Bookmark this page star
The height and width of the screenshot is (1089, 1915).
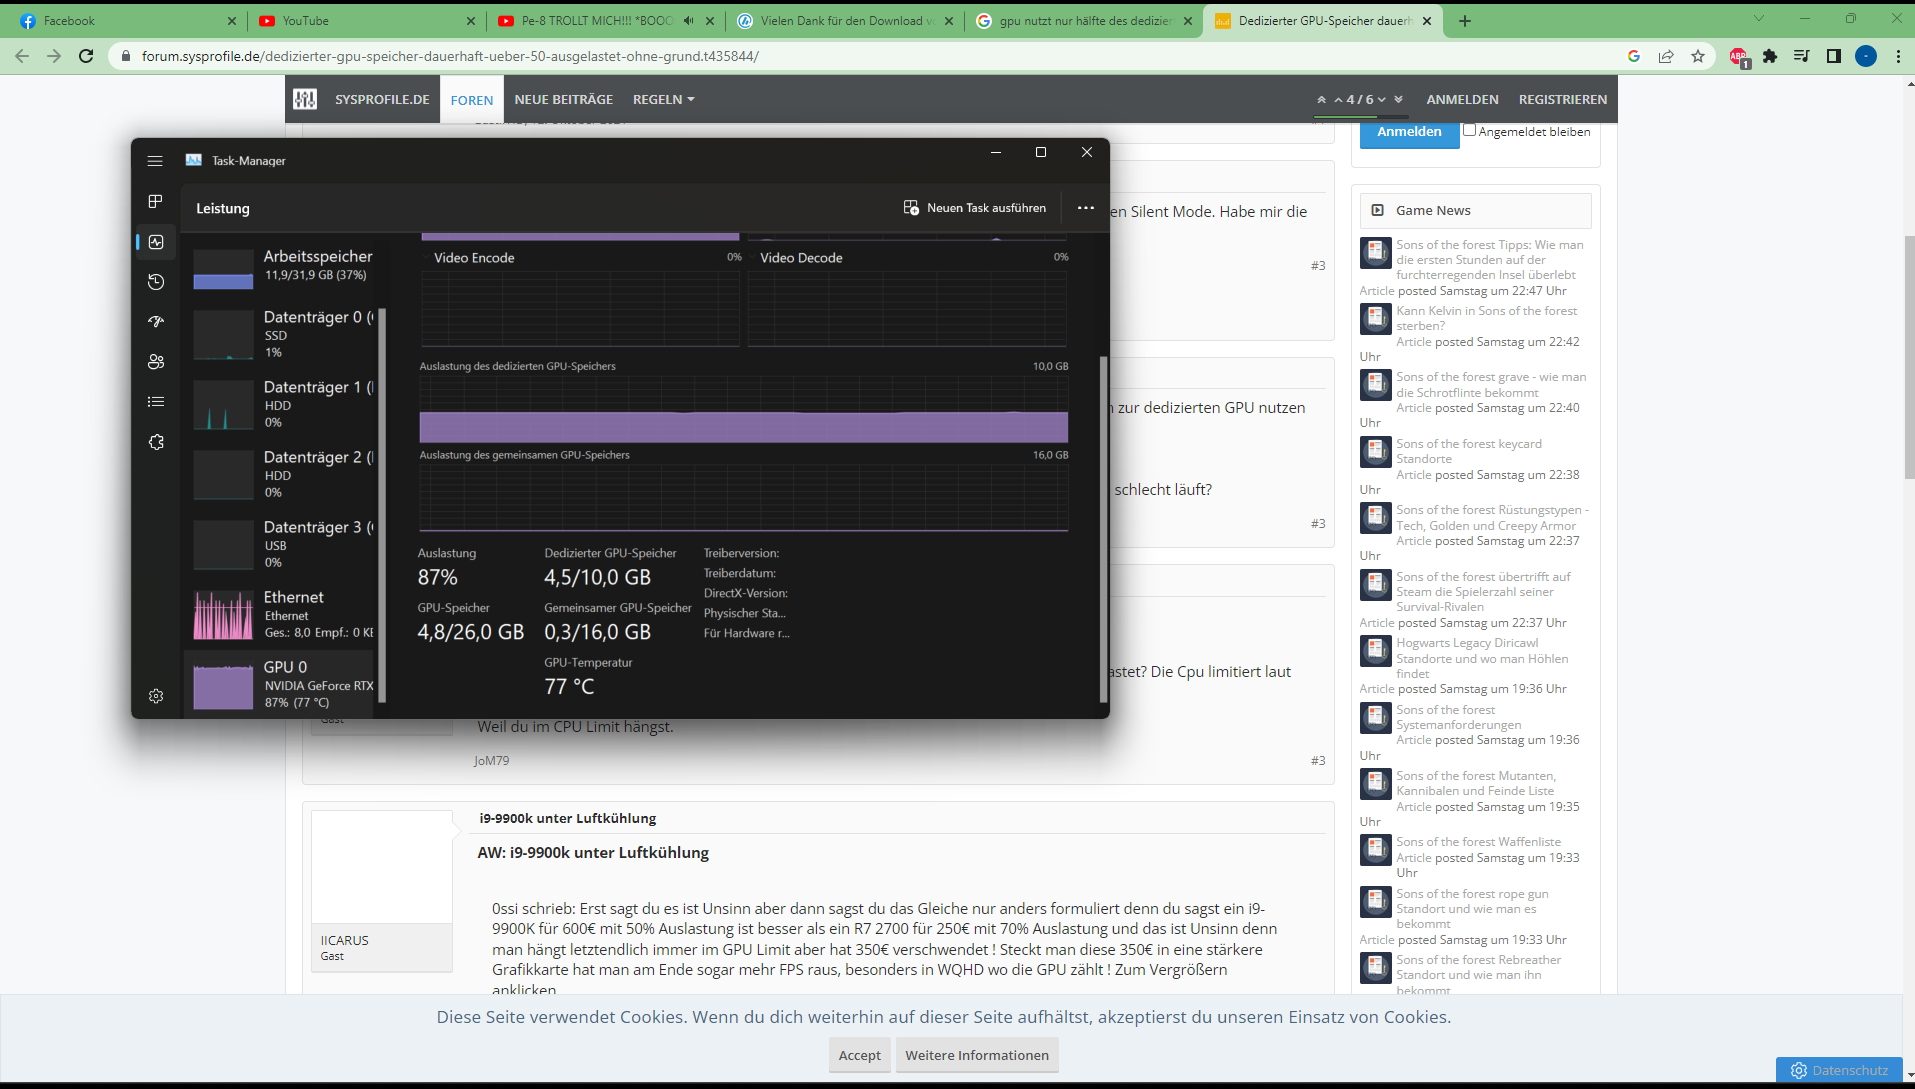[x=1698, y=56]
